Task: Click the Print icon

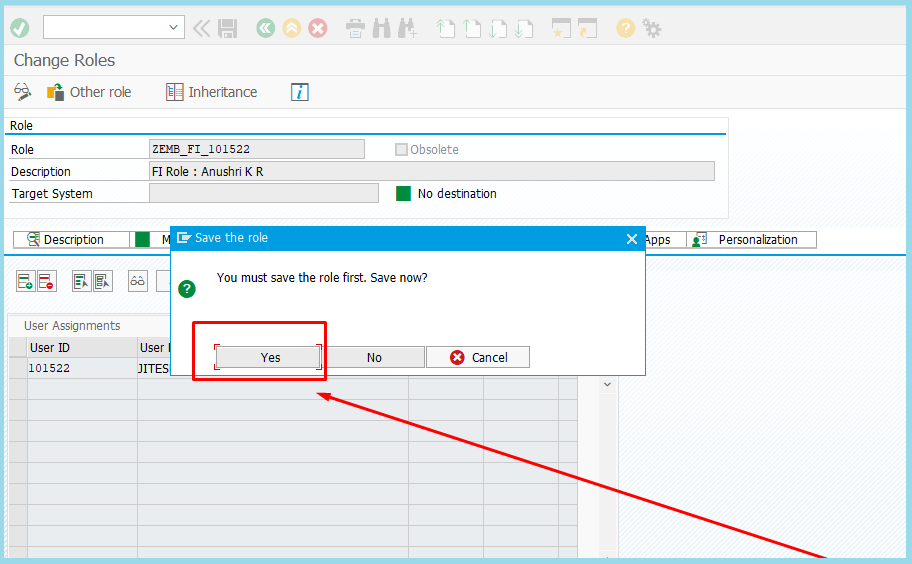Action: pos(355,28)
